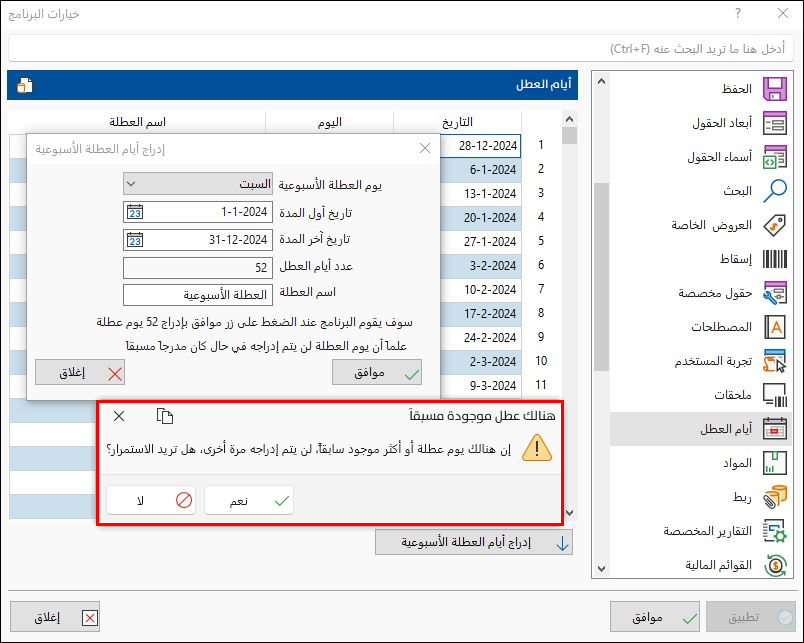This screenshot has width=804, height=643.
Task: Close the هنالك عطل موجودة مسبقاً warning dialog
Action: [x=119, y=416]
